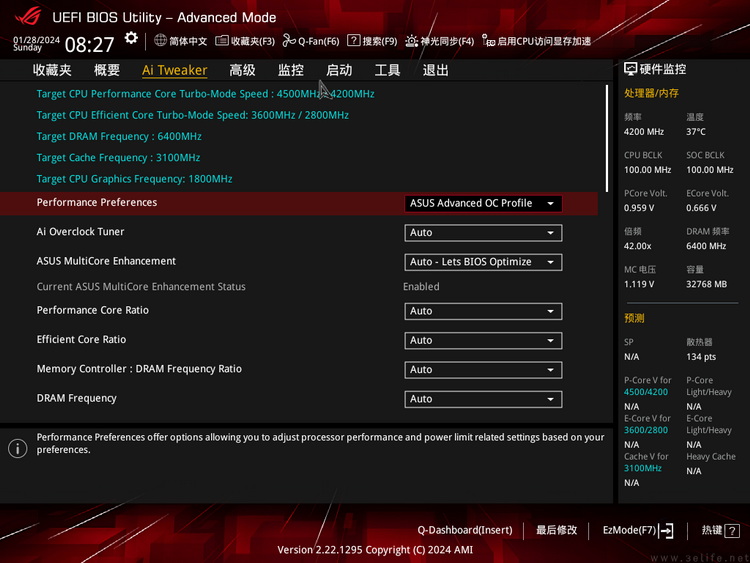Image resolution: width=750 pixels, height=563 pixels.
Task: Click the 4500/4200 P-Core prediction value
Action: [646, 392]
